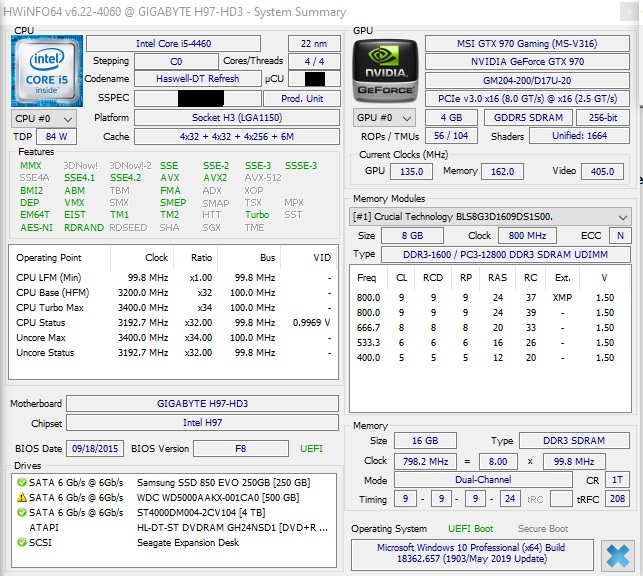Expand the Crucial Technology memory module dropdown
The width and height of the screenshot is (643, 576).
pos(490,216)
